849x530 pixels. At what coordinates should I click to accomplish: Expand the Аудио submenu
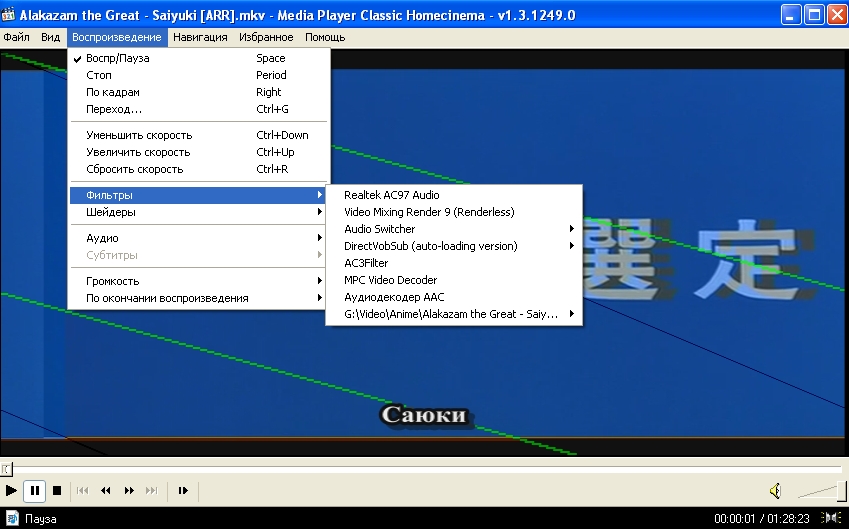click(198, 238)
